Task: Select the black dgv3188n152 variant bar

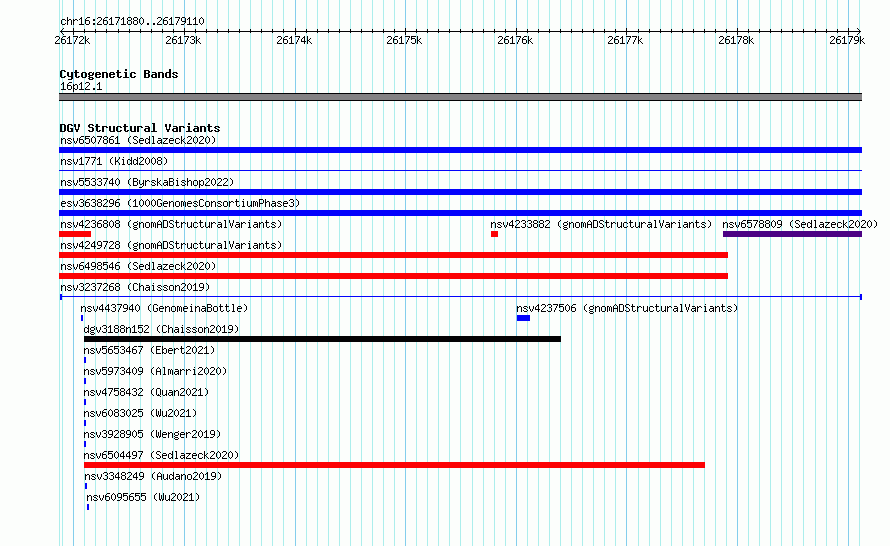Action: click(322, 339)
